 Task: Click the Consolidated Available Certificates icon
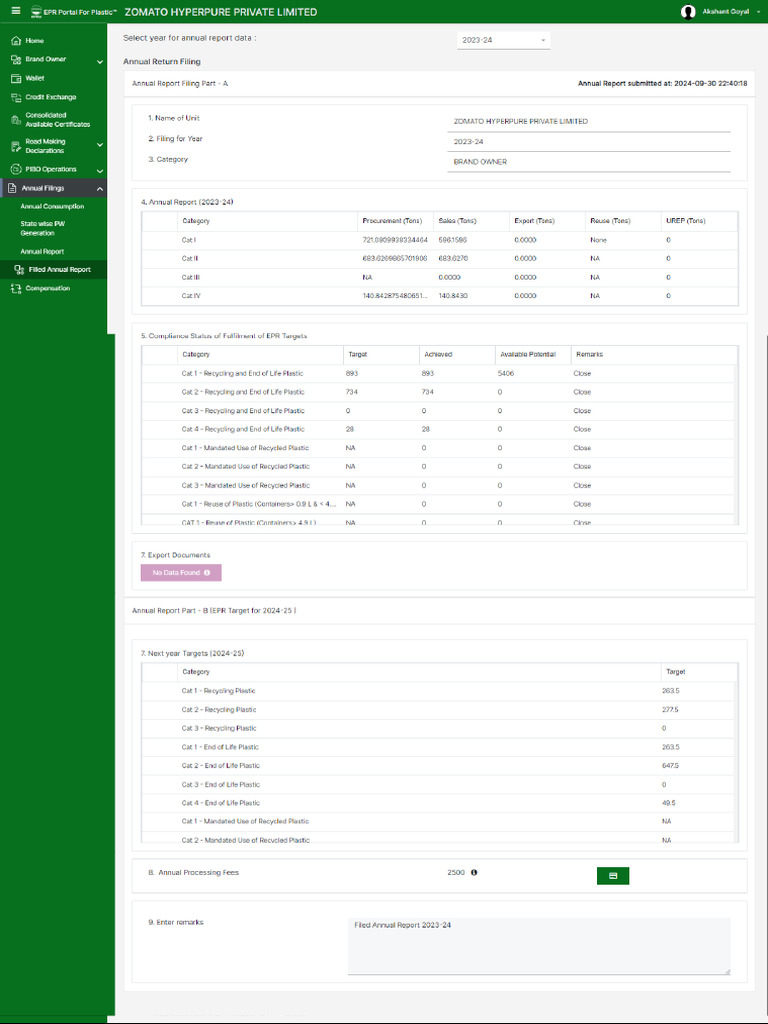tap(15, 120)
